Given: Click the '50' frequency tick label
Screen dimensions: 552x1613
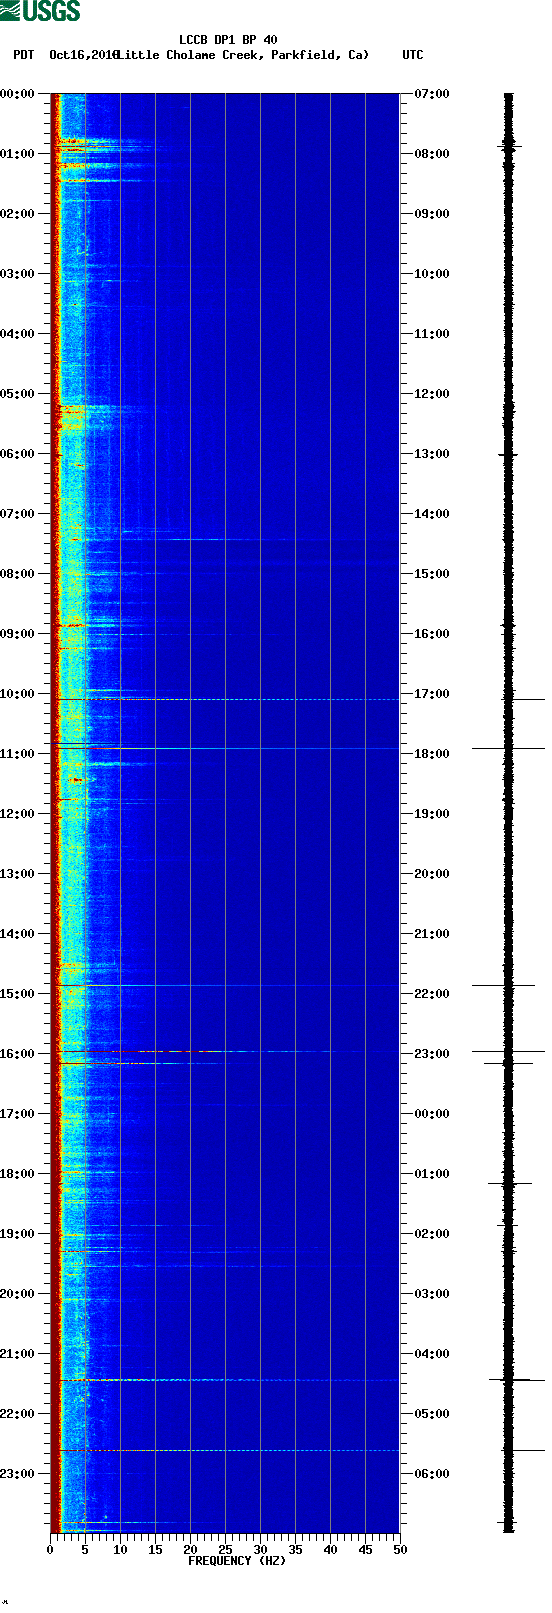Looking at the screenshot, I should pyautogui.click(x=400, y=1550).
